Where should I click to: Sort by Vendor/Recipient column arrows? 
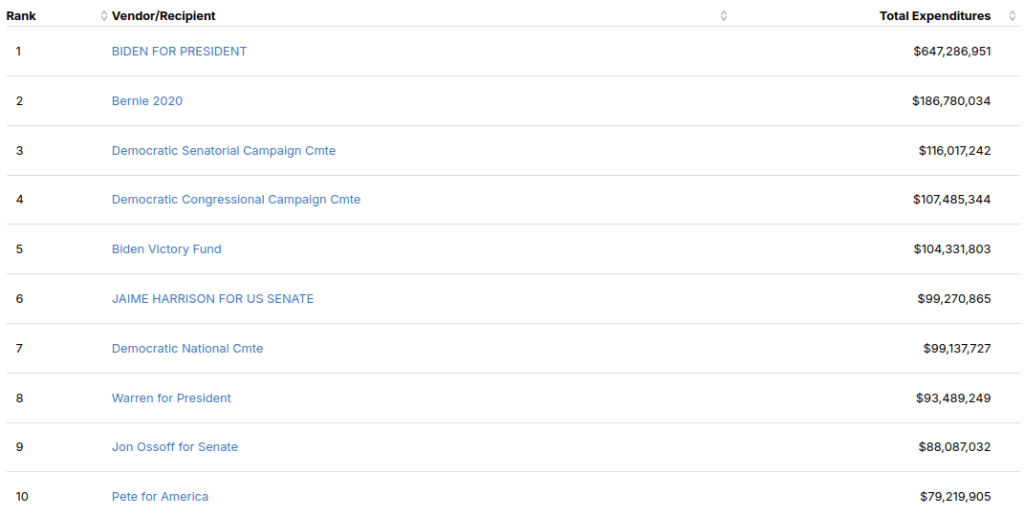pyautogui.click(x=724, y=16)
